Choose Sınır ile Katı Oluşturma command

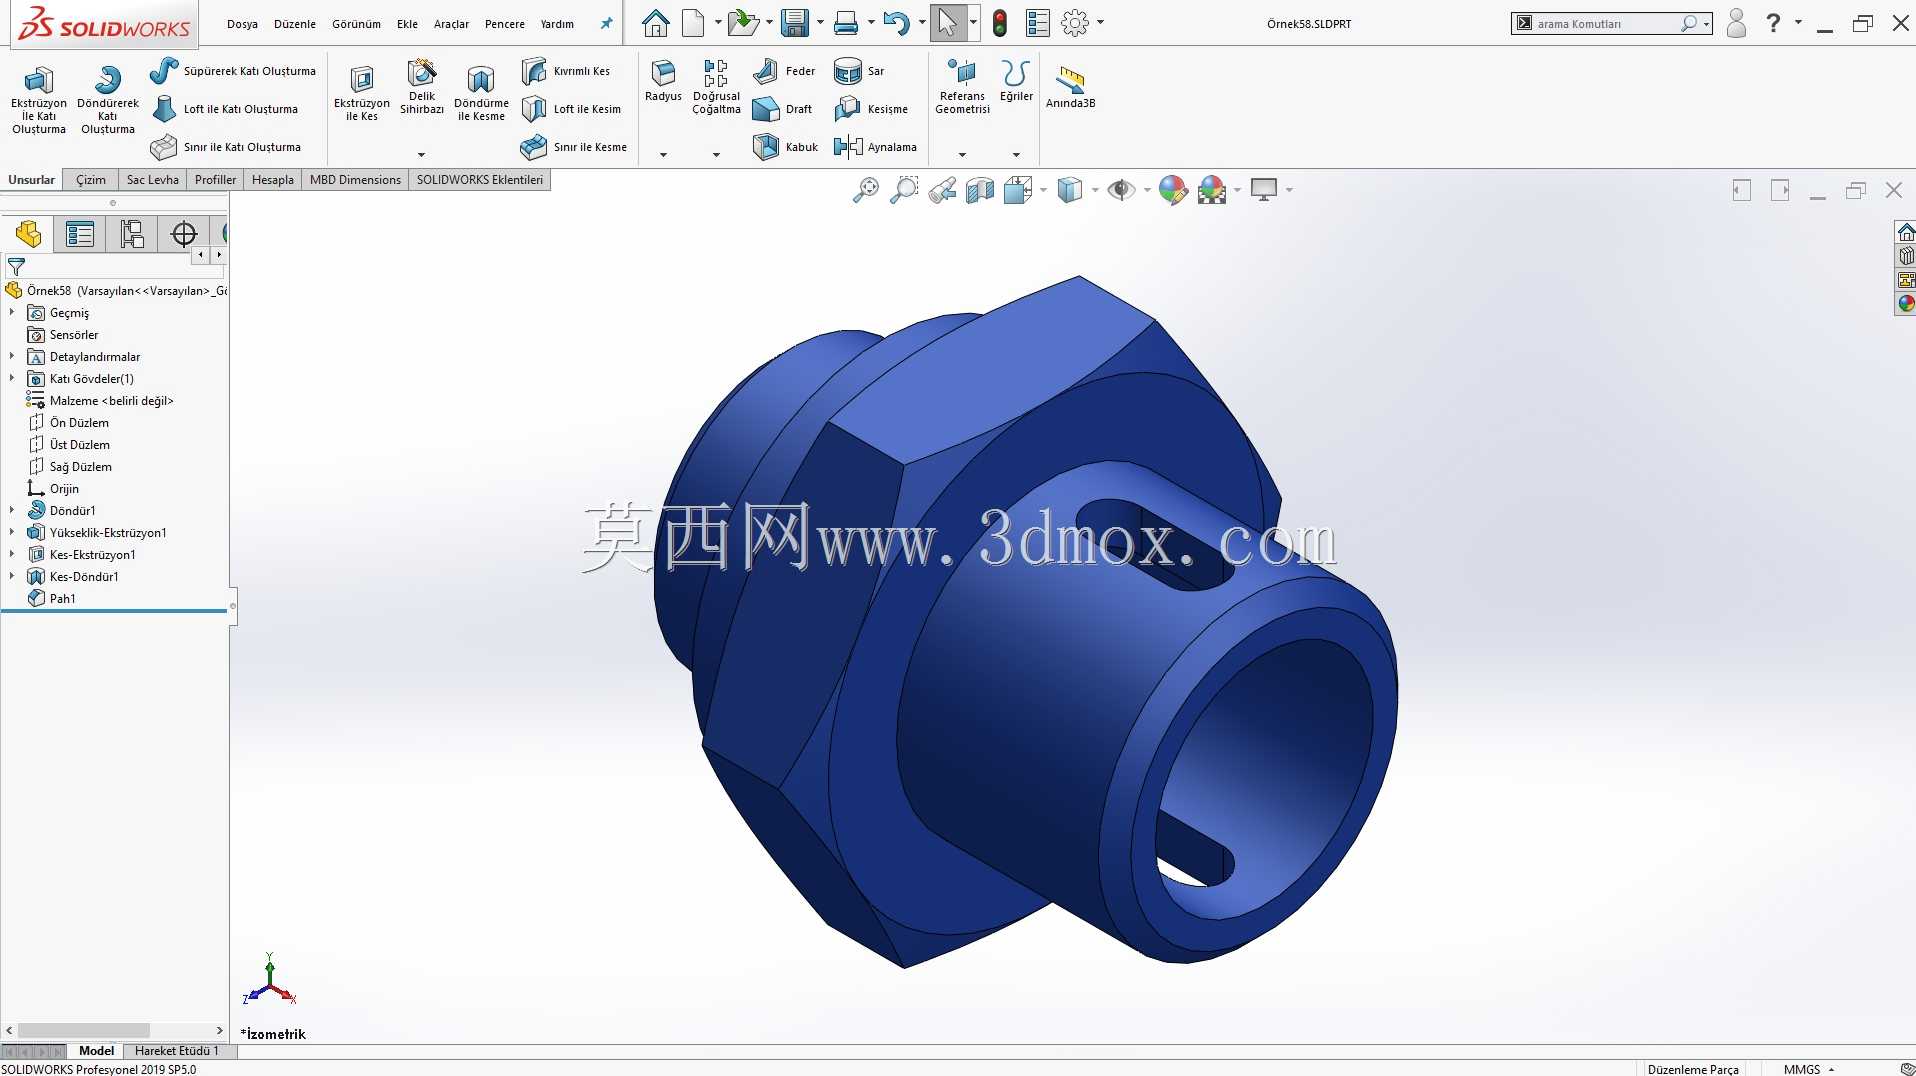[x=226, y=147]
